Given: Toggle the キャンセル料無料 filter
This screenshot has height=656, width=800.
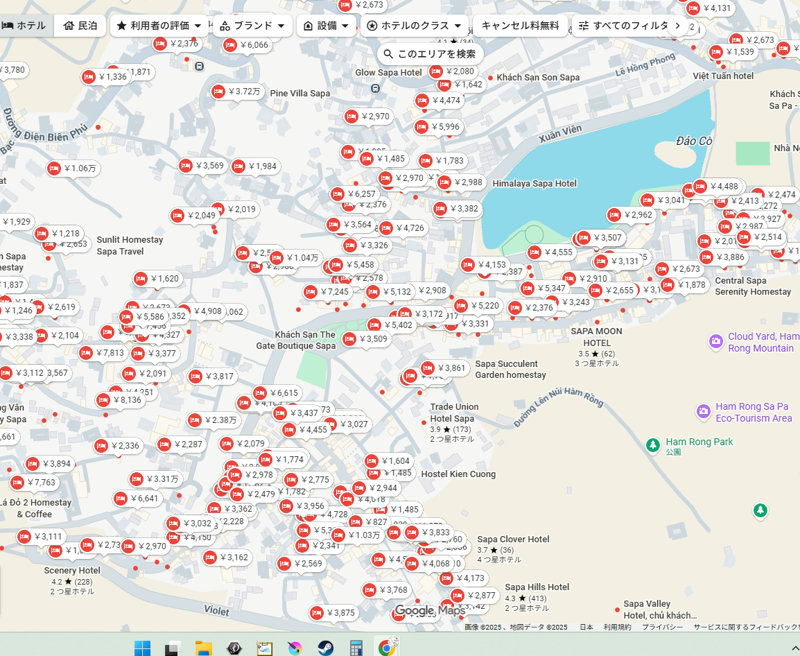Looking at the screenshot, I should click(520, 25).
